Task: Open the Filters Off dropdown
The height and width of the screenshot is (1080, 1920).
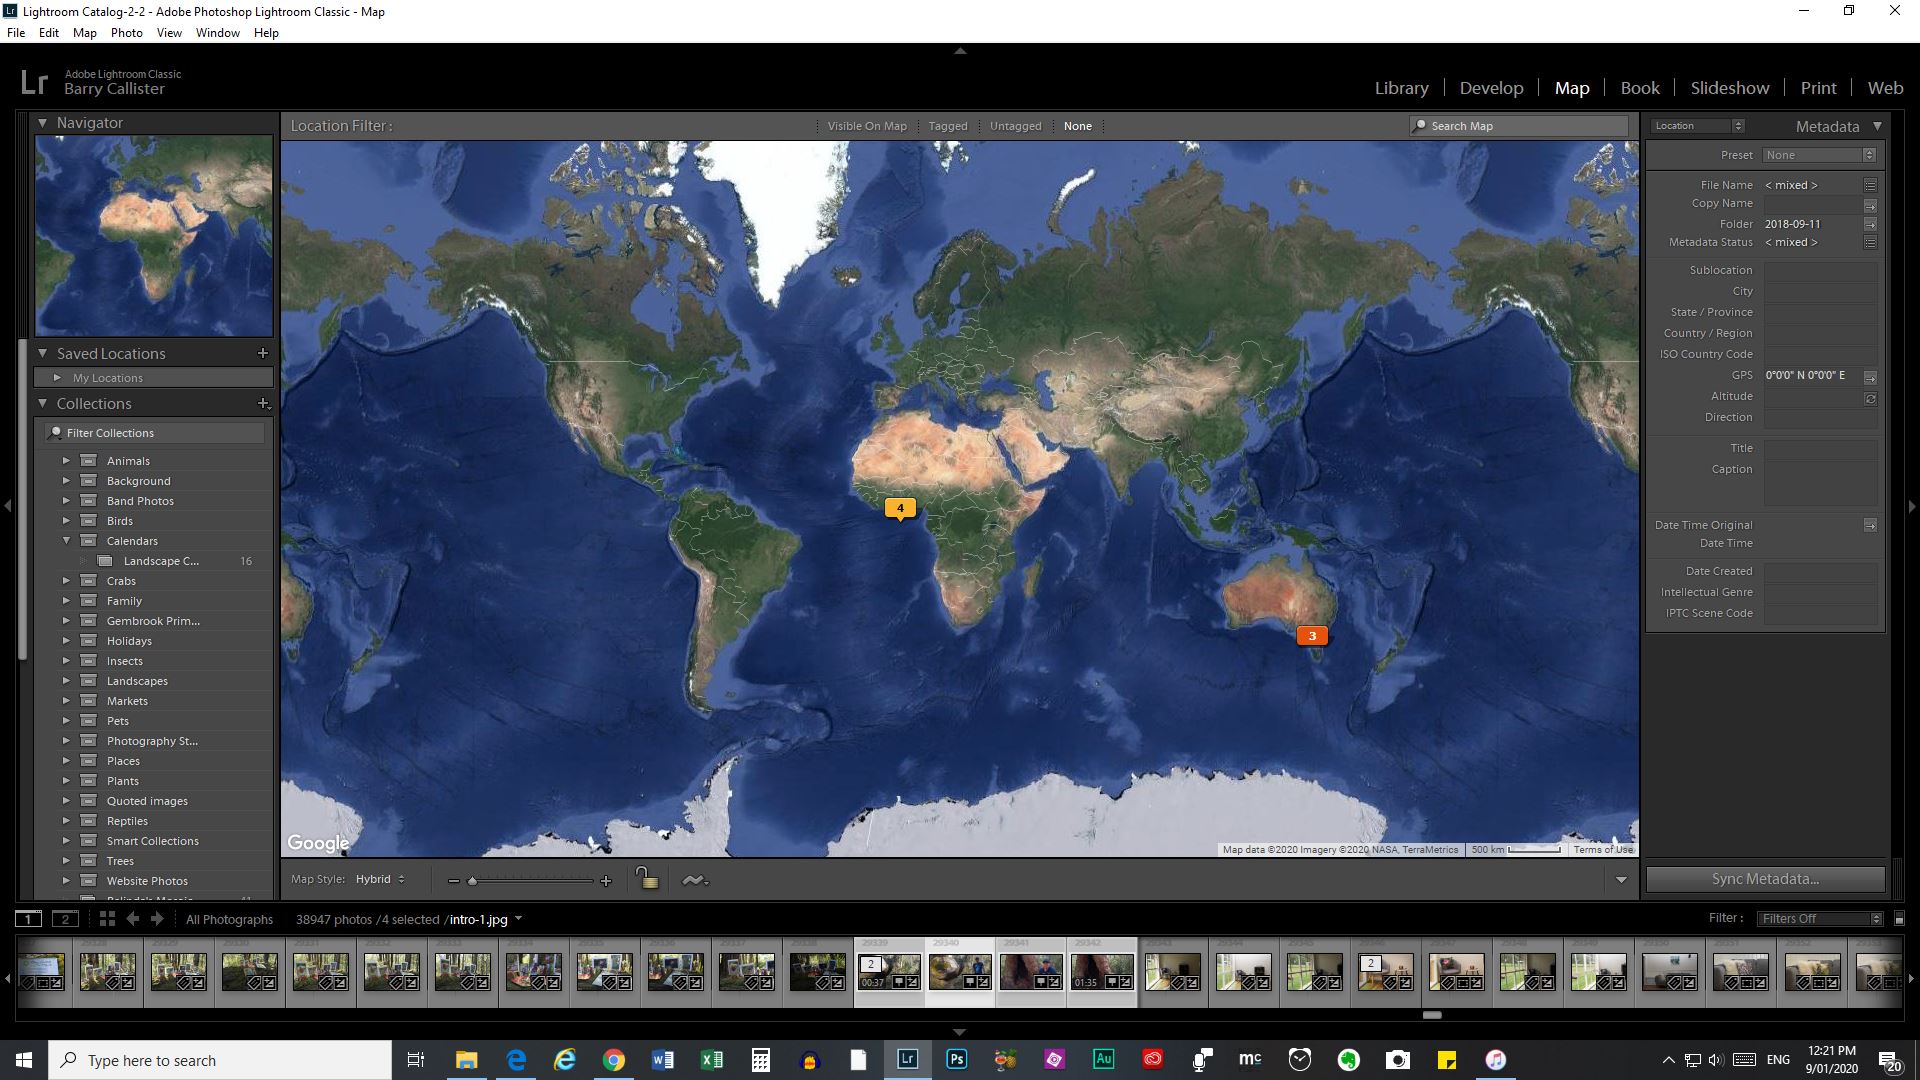Action: (1819, 918)
